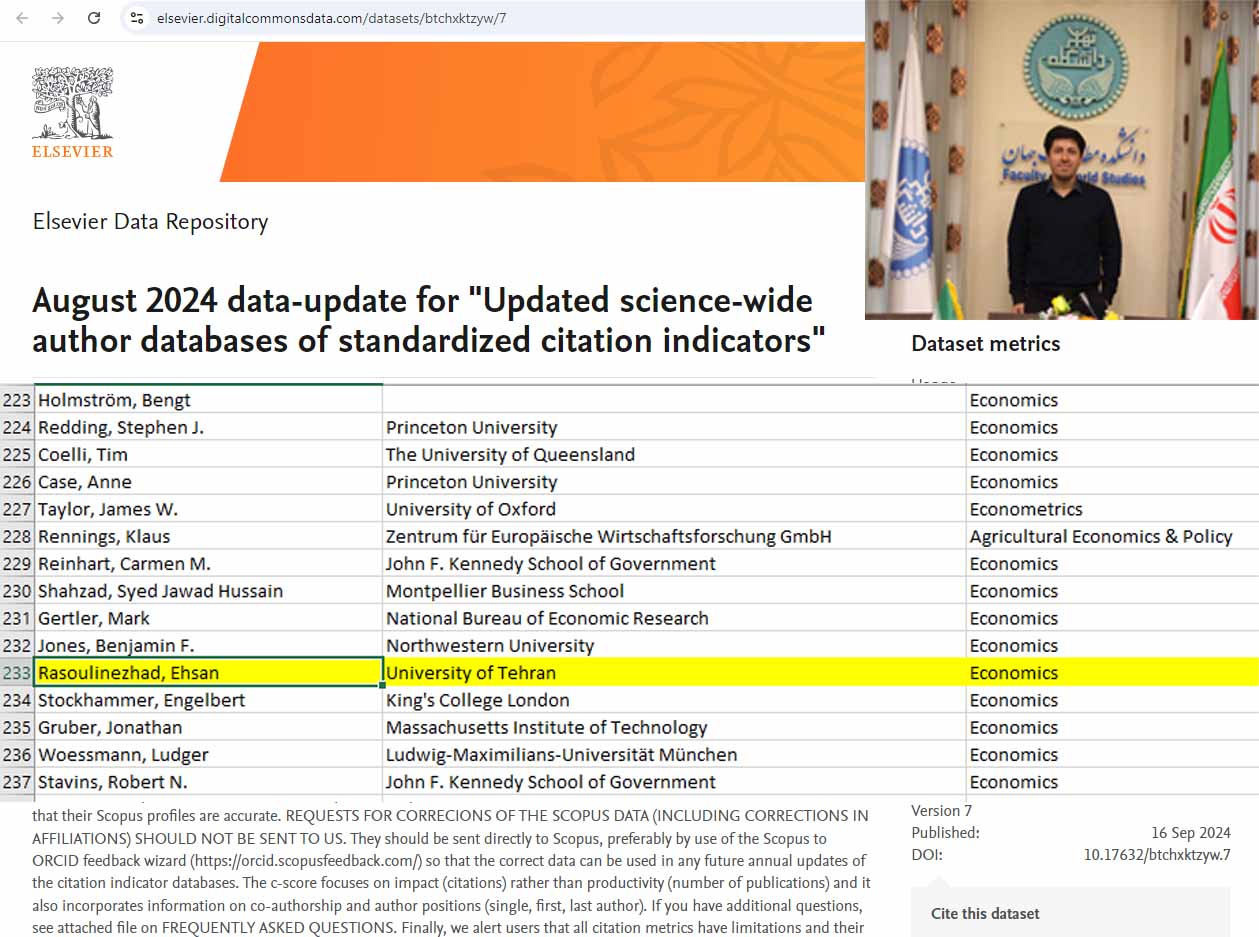Image resolution: width=1259 pixels, height=937 pixels.
Task: Select the cell Taylor, James W.
Action: tap(208, 509)
